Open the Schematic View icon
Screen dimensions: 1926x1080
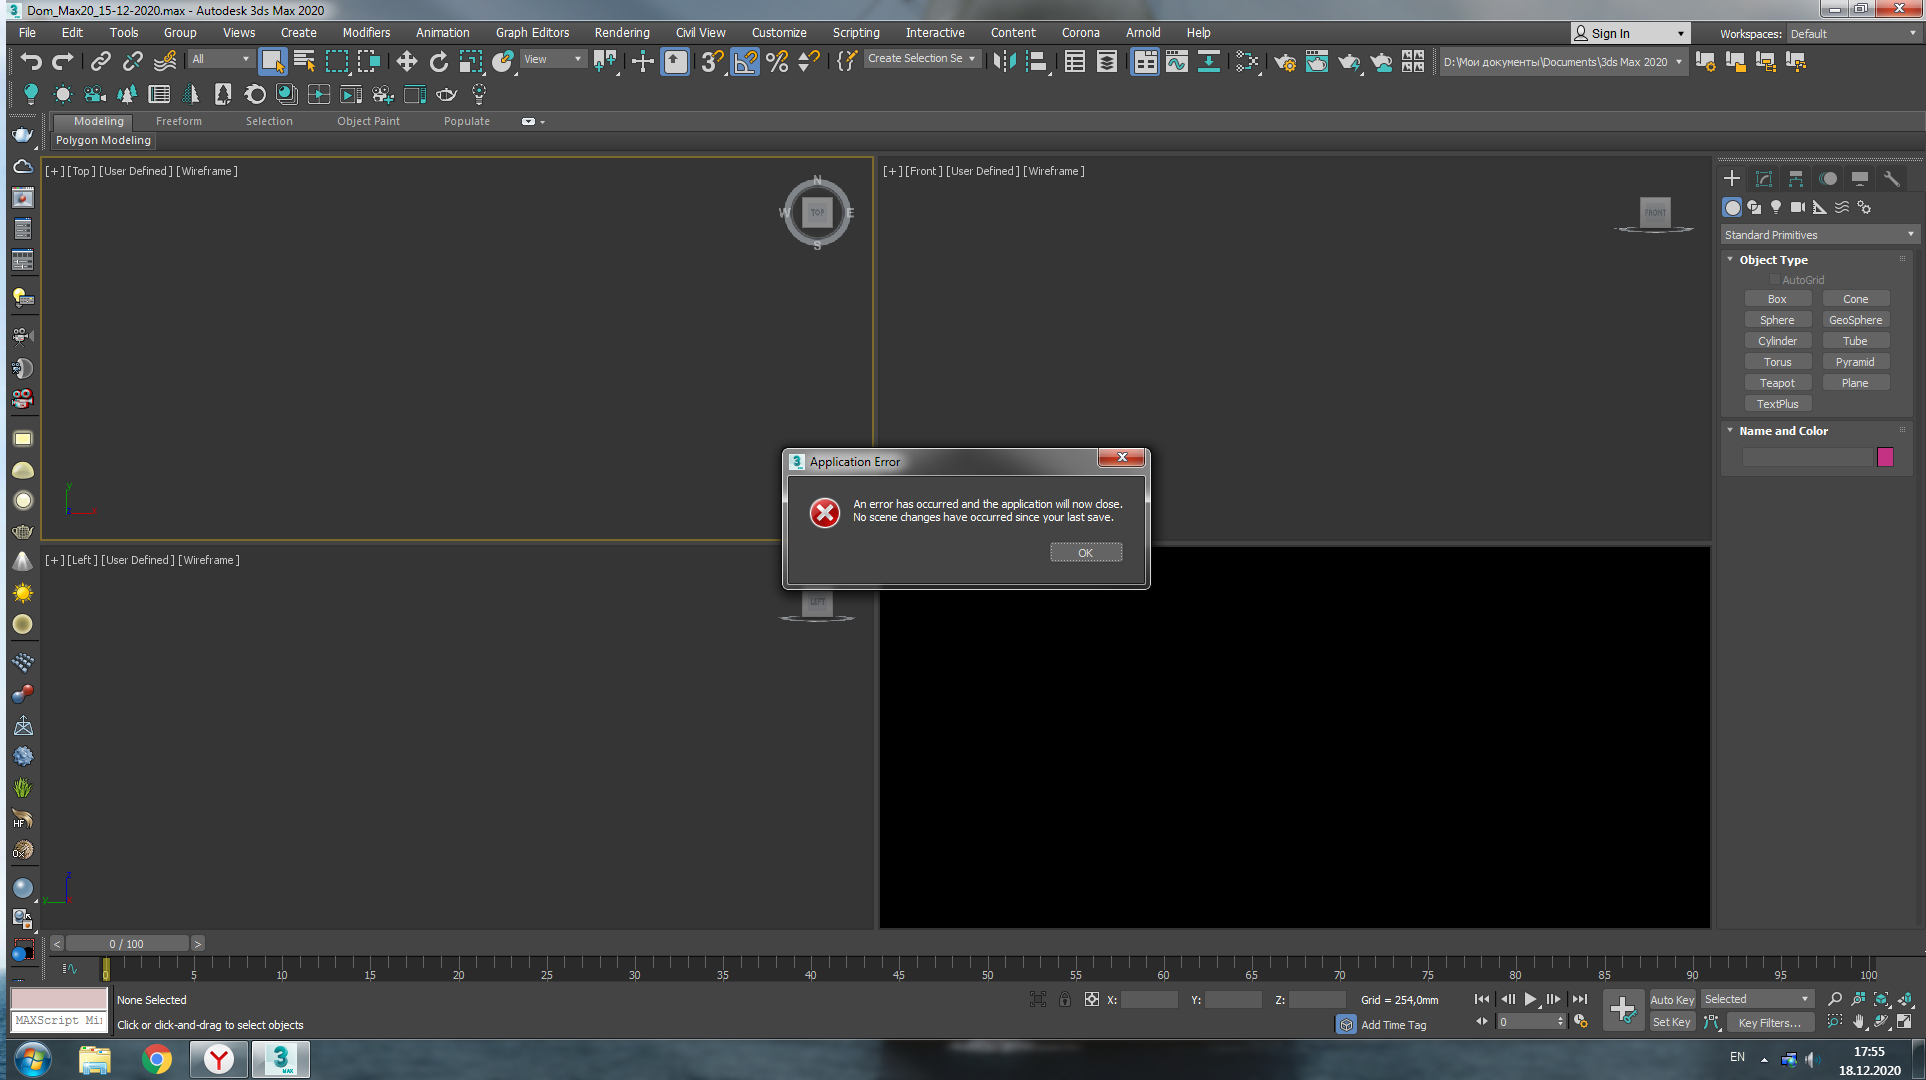coord(1209,62)
